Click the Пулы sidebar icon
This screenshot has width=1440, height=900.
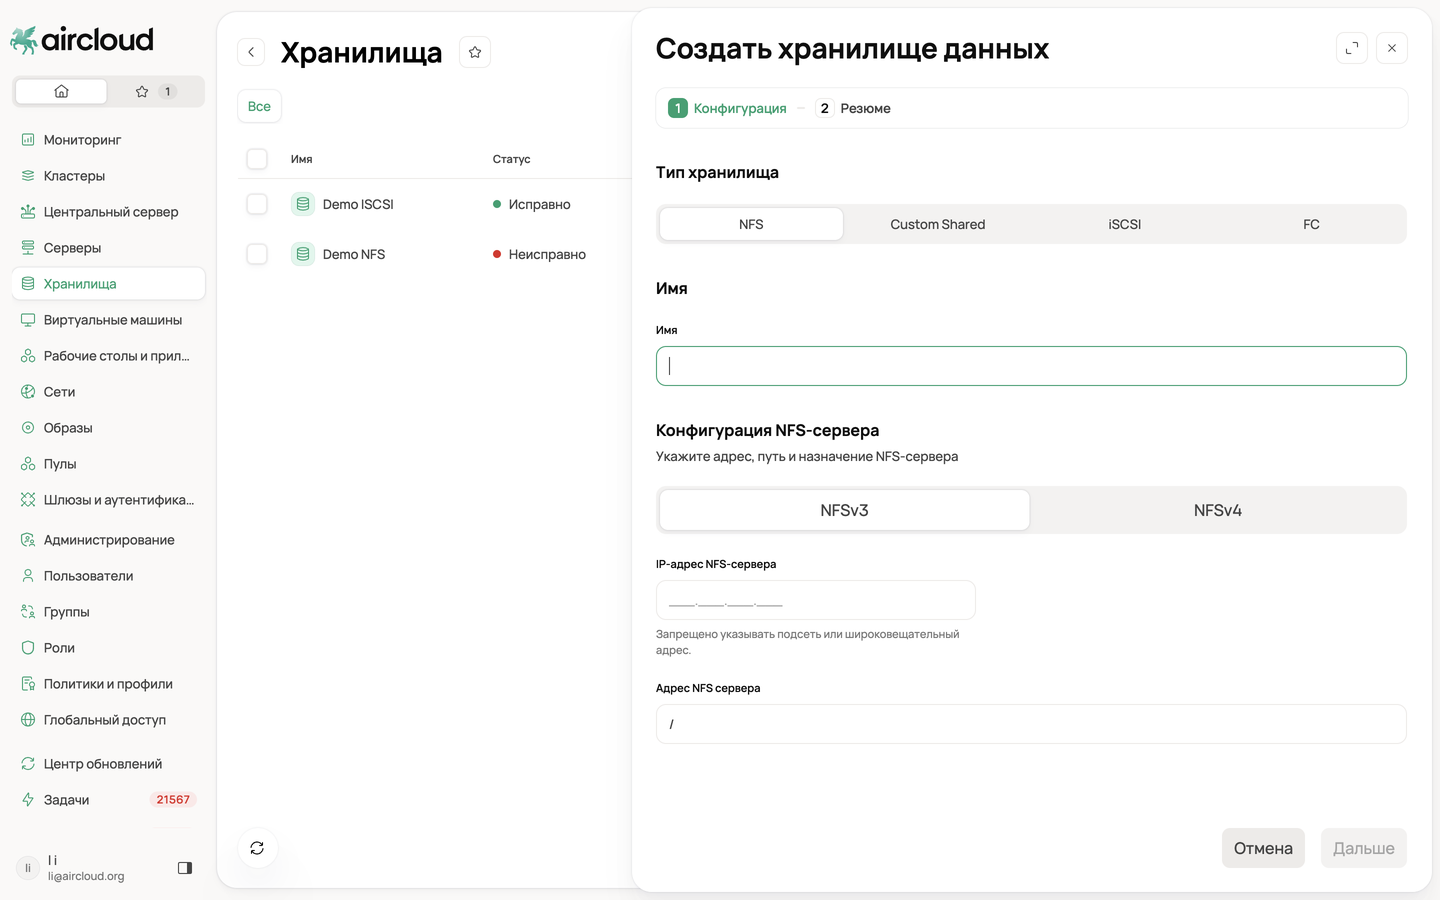click(28, 464)
